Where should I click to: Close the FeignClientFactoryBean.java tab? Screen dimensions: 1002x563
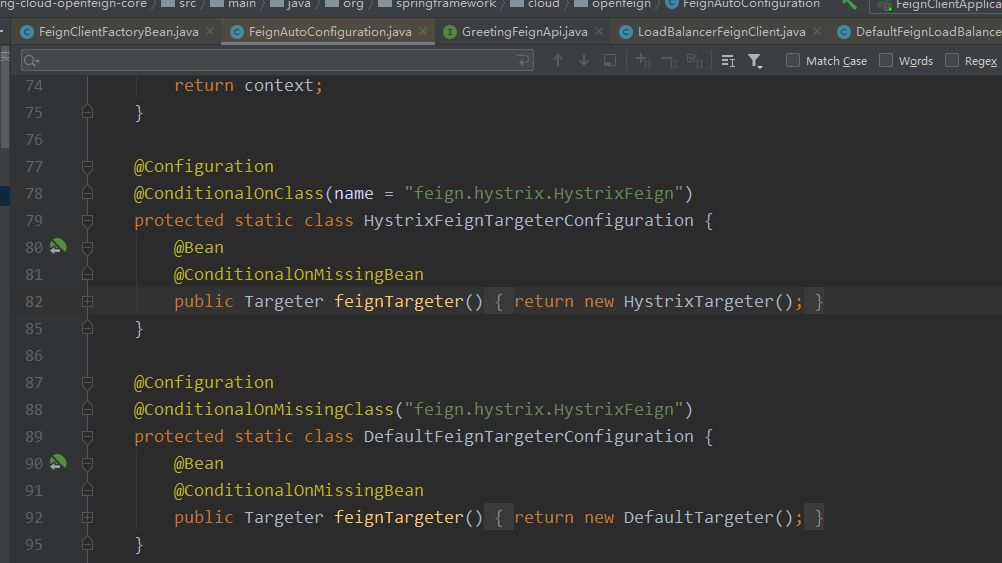[210, 31]
